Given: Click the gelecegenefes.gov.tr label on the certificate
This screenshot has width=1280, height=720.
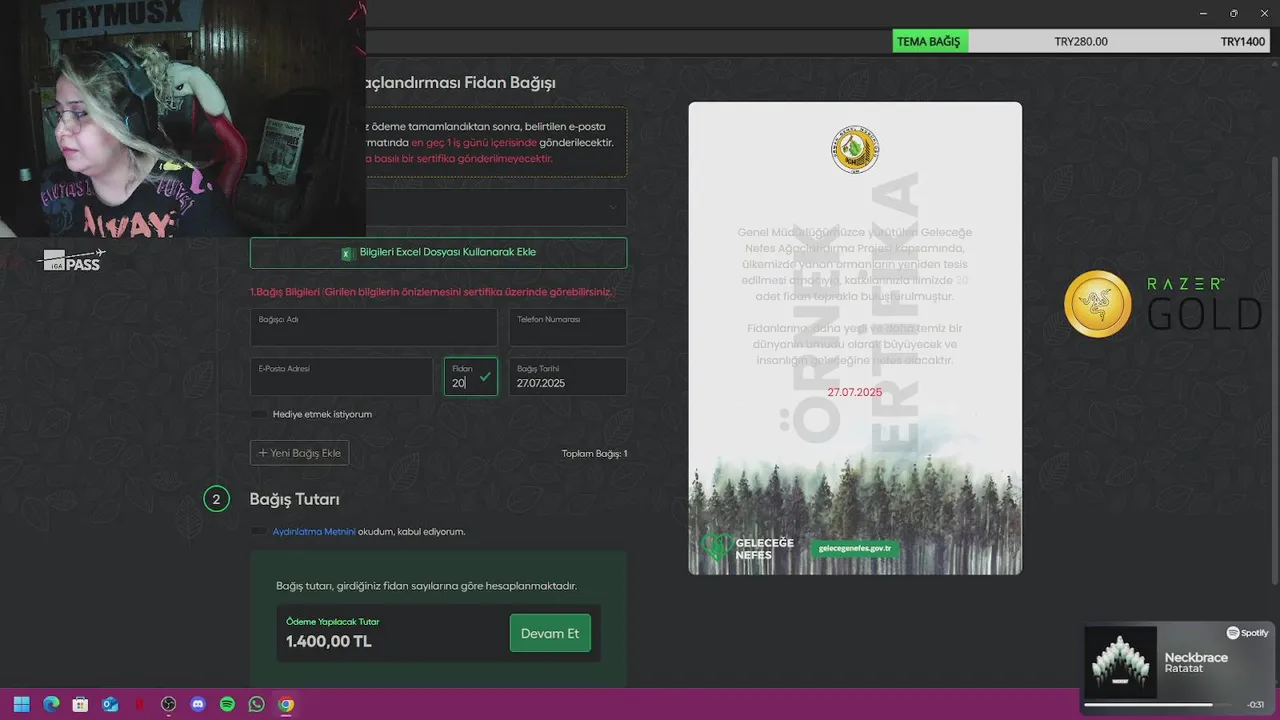Looking at the screenshot, I should click(855, 548).
